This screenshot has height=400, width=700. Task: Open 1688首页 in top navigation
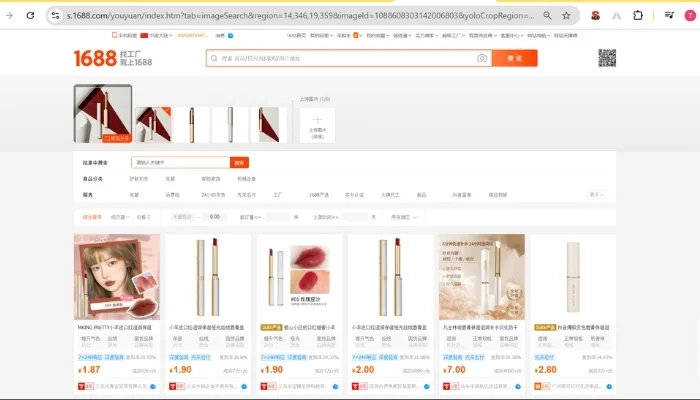coord(296,35)
